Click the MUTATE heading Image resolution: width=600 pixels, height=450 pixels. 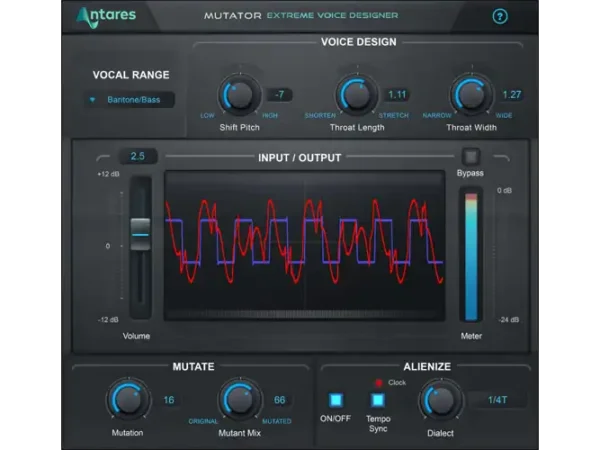(x=193, y=367)
